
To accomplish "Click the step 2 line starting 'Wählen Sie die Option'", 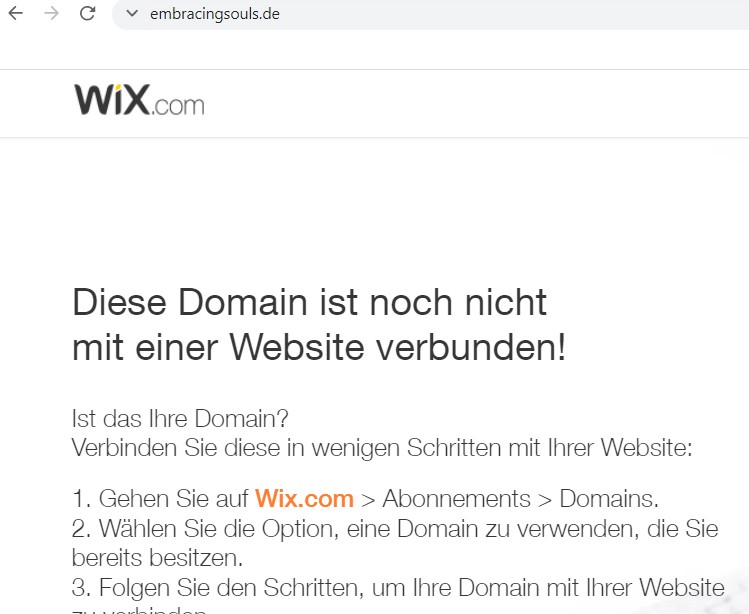I will tap(395, 529).
